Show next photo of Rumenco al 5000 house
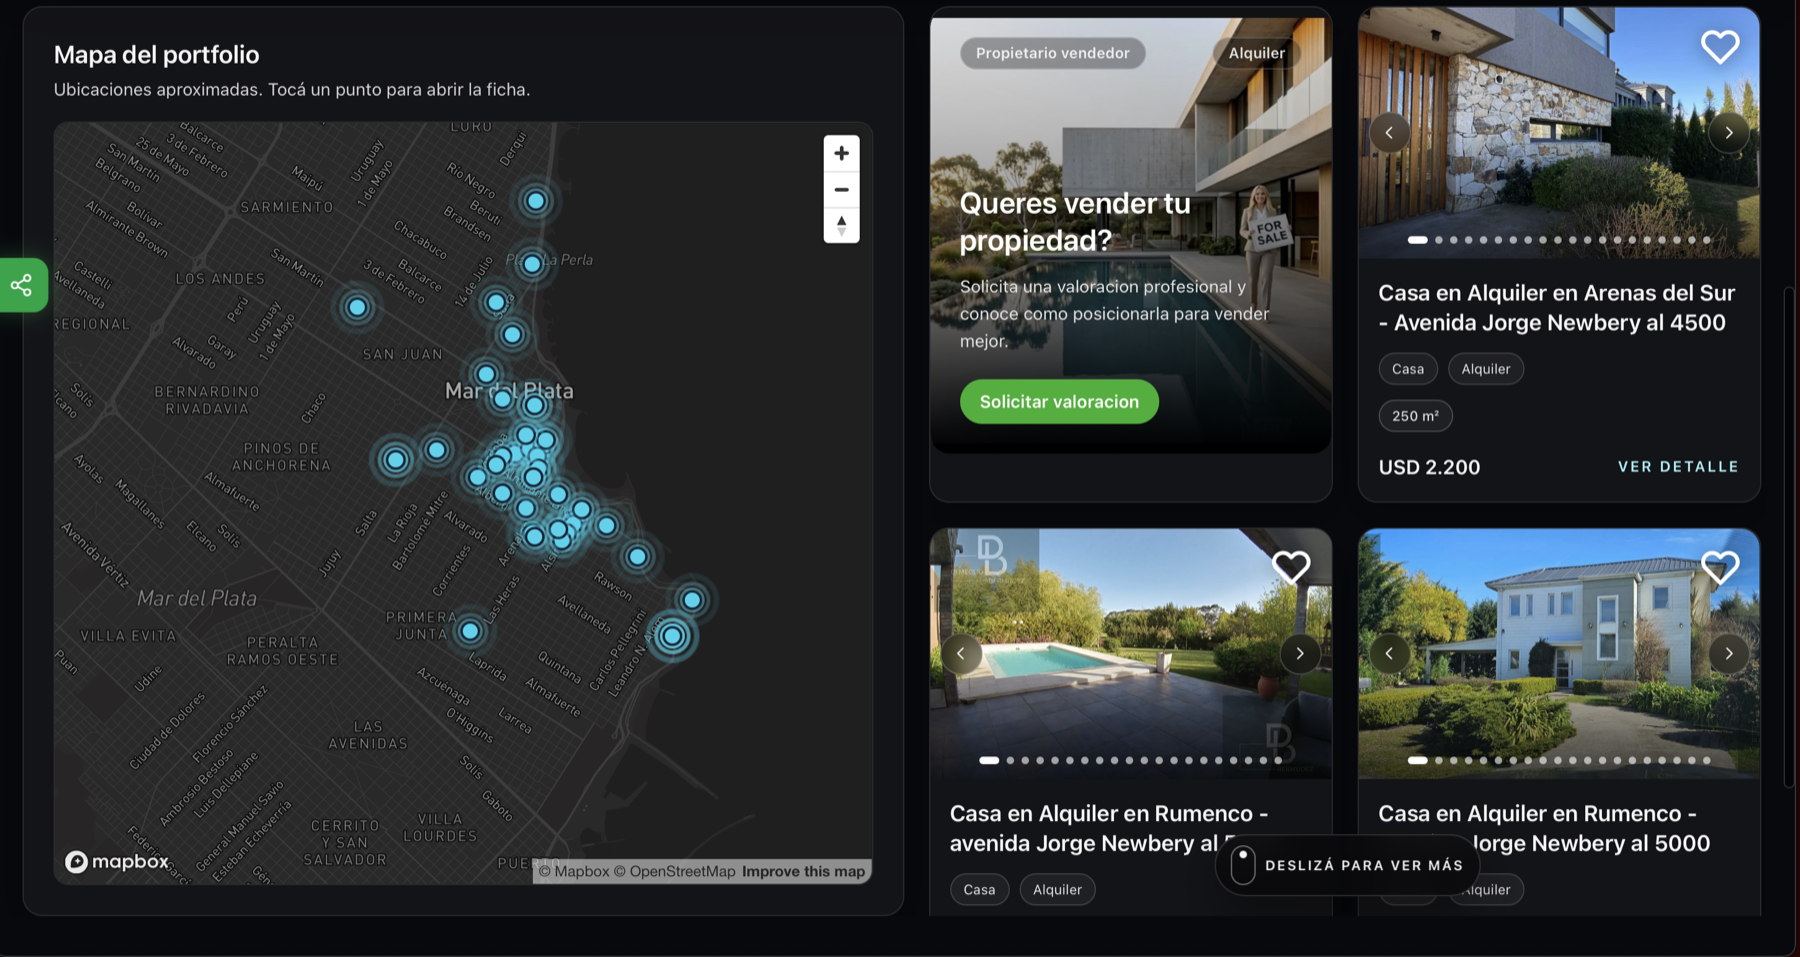This screenshot has width=1800, height=957. [x=1729, y=654]
